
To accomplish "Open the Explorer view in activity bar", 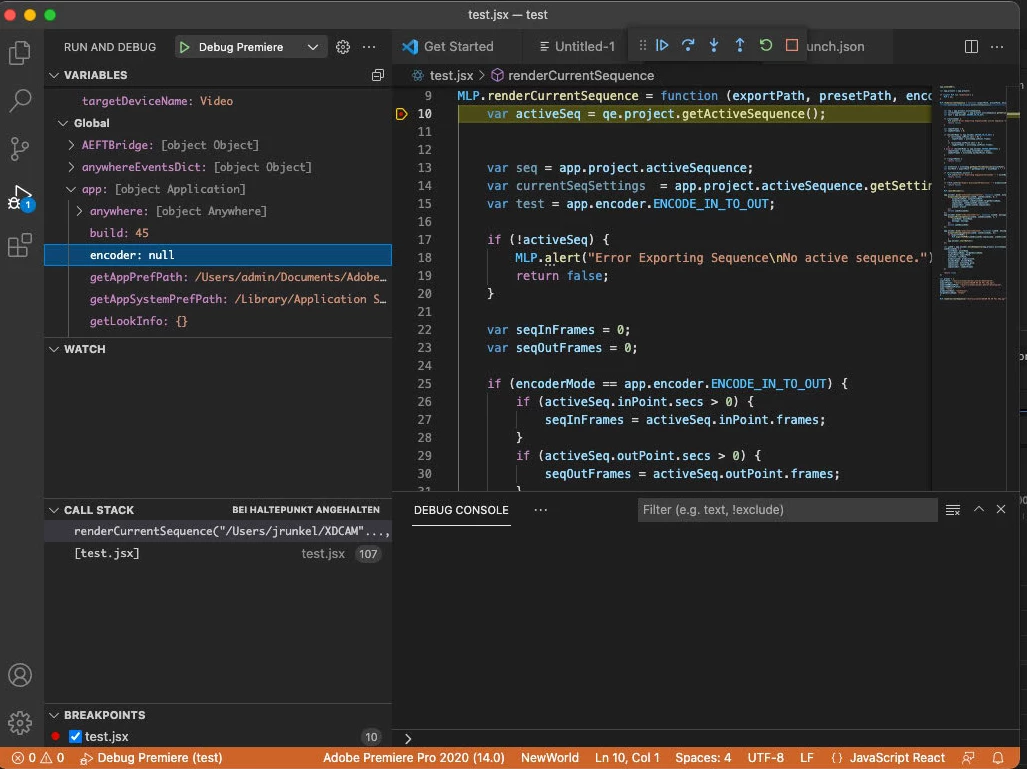I will [x=20, y=53].
